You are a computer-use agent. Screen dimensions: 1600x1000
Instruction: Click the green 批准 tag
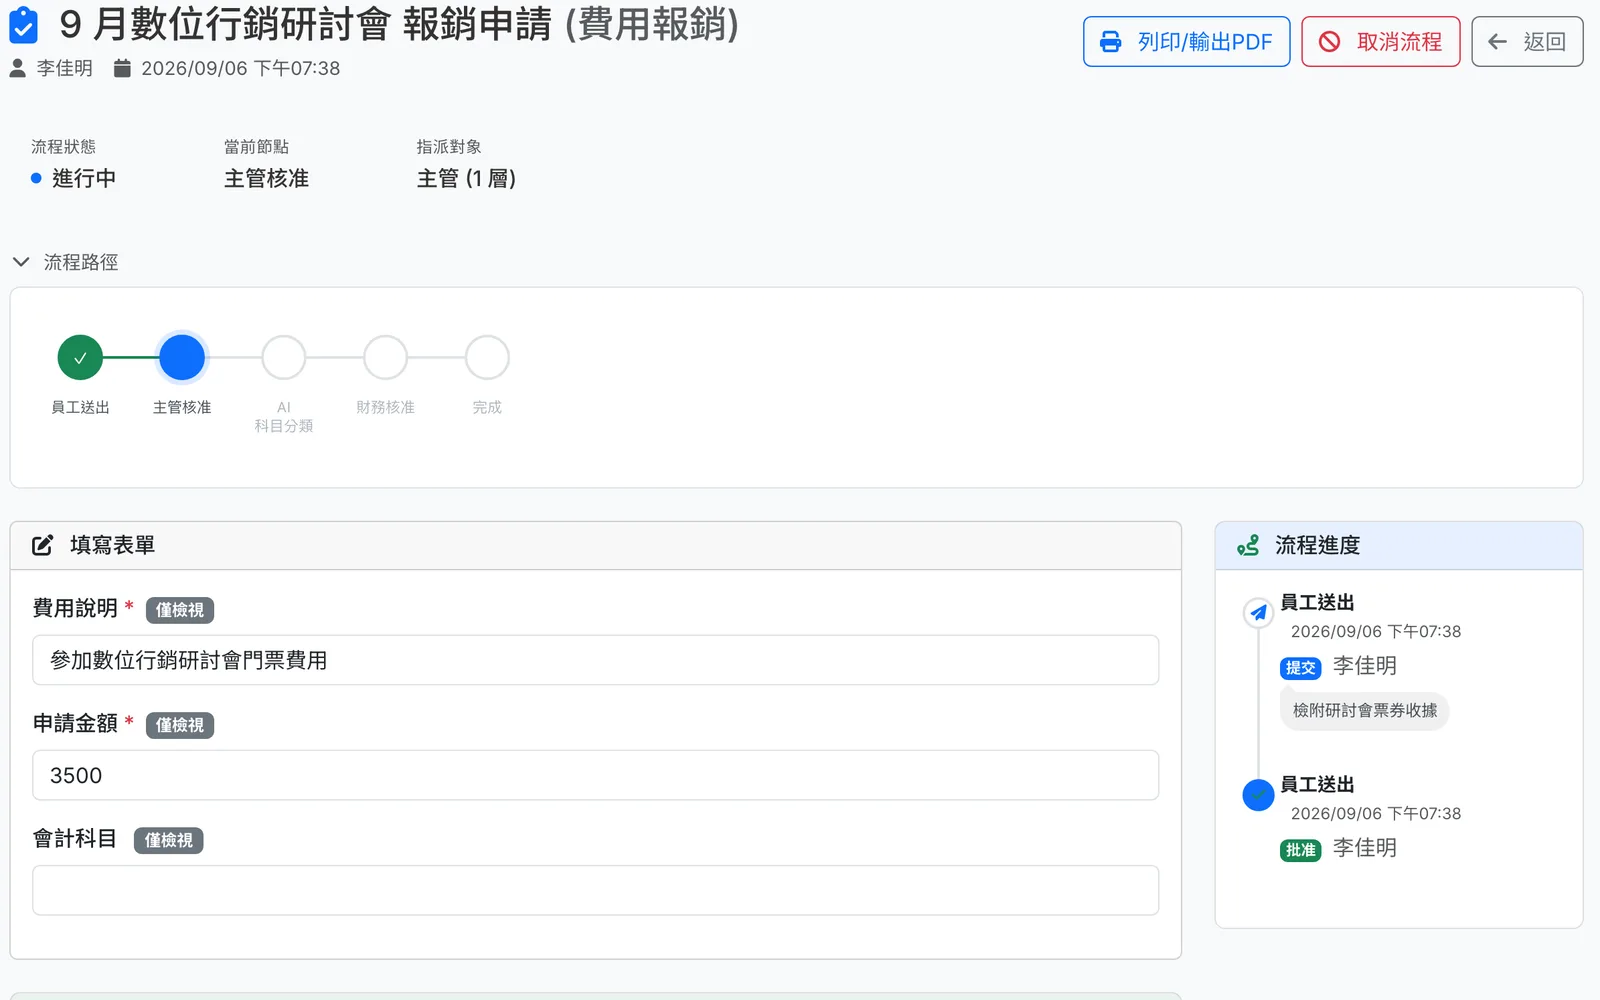coord(1300,850)
